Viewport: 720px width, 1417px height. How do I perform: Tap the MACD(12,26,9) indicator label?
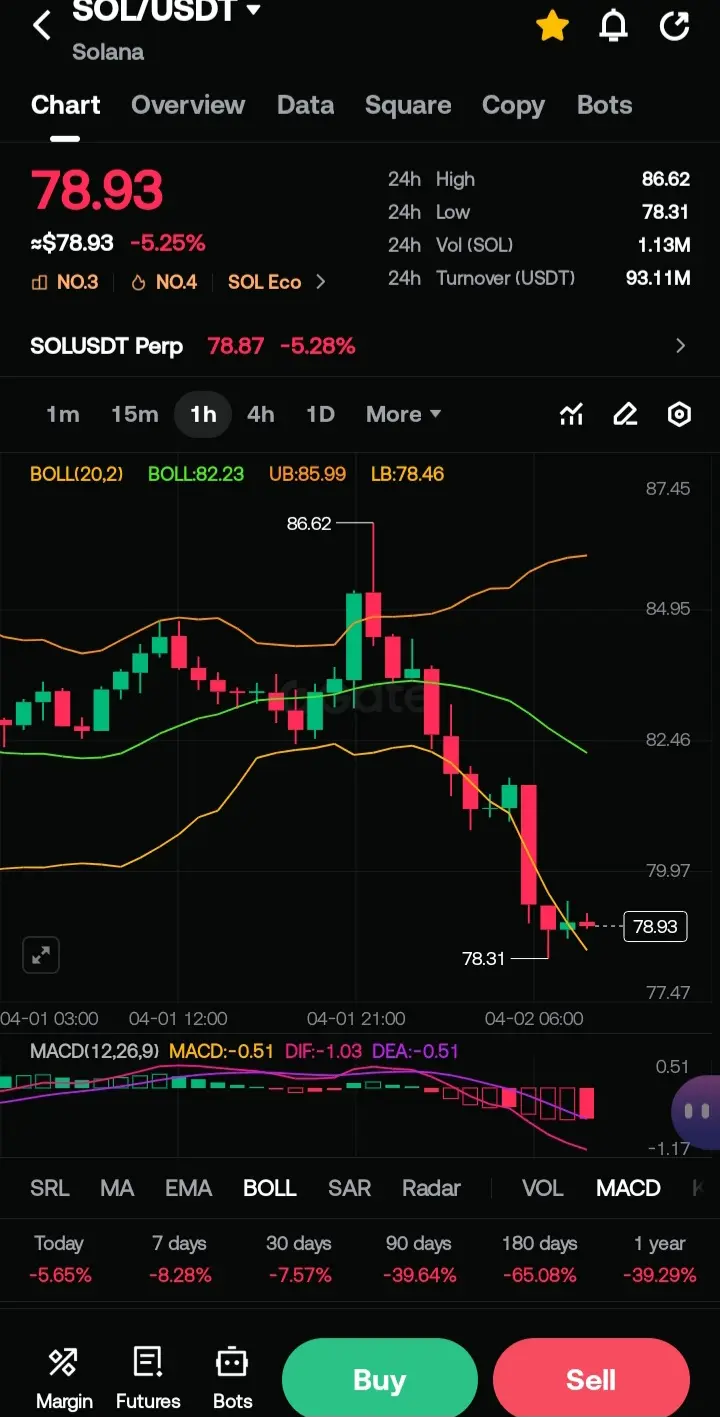point(95,1051)
